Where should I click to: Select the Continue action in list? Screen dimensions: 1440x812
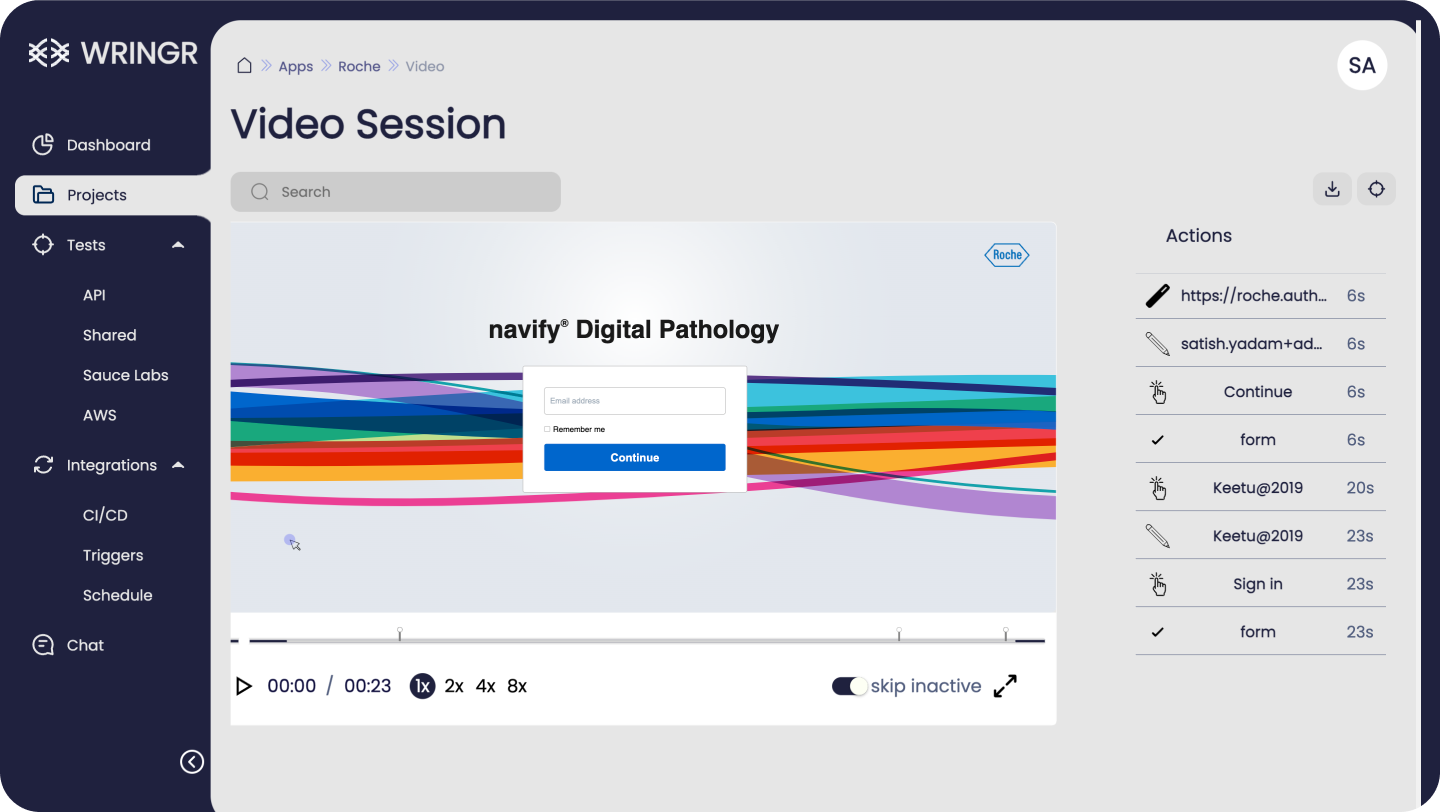tap(1261, 391)
